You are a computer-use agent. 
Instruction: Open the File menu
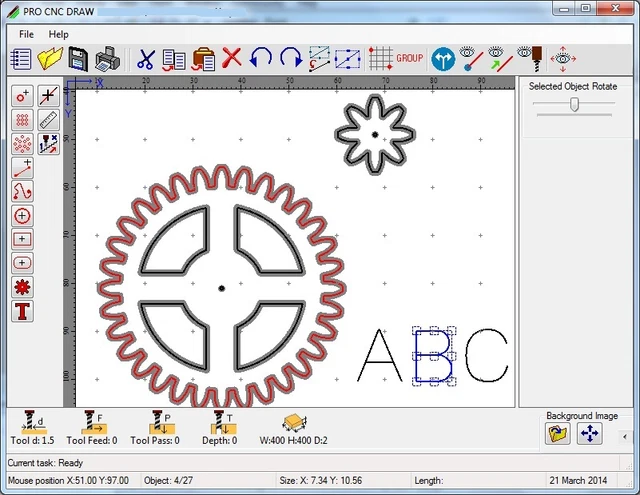click(x=26, y=34)
